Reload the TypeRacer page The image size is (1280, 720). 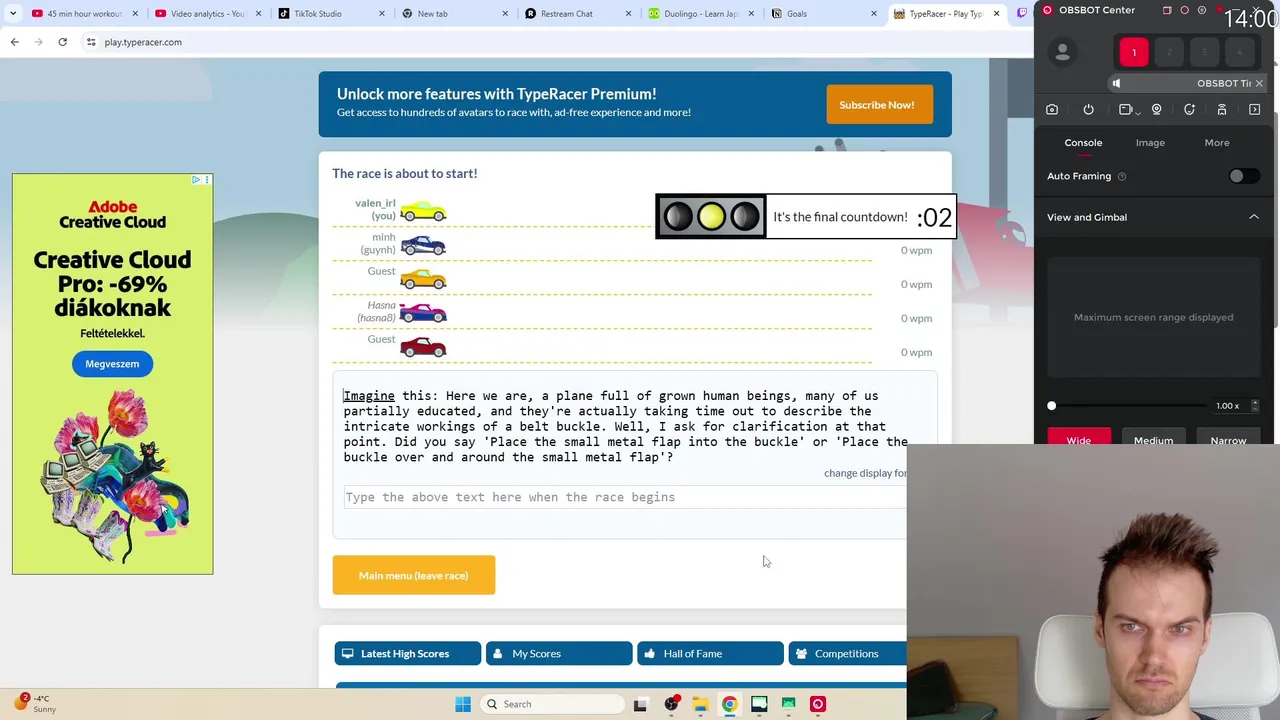pyautogui.click(x=62, y=42)
